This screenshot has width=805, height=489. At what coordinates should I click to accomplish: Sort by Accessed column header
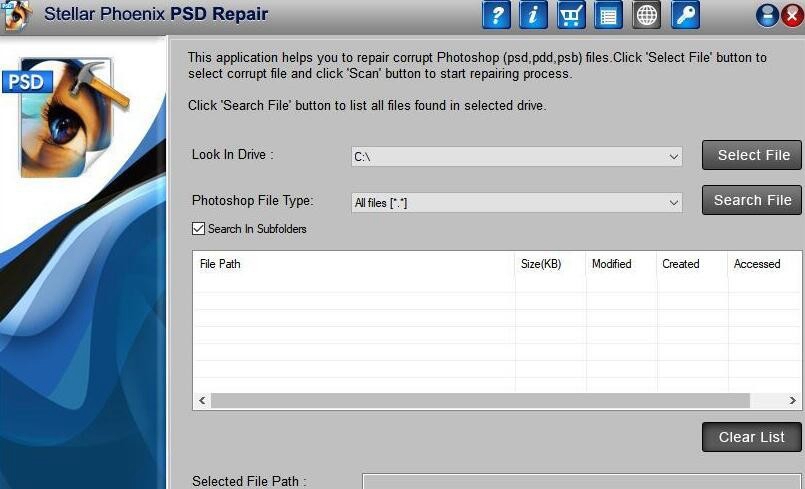764,264
